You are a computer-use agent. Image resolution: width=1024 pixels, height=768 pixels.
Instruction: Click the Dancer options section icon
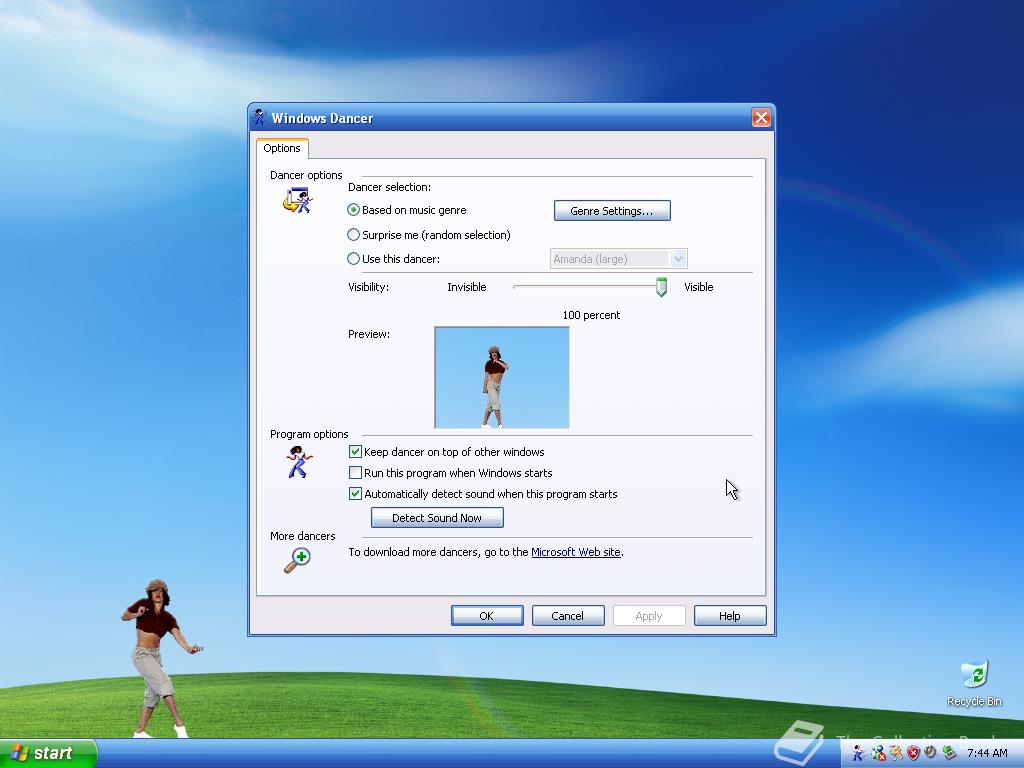point(298,200)
